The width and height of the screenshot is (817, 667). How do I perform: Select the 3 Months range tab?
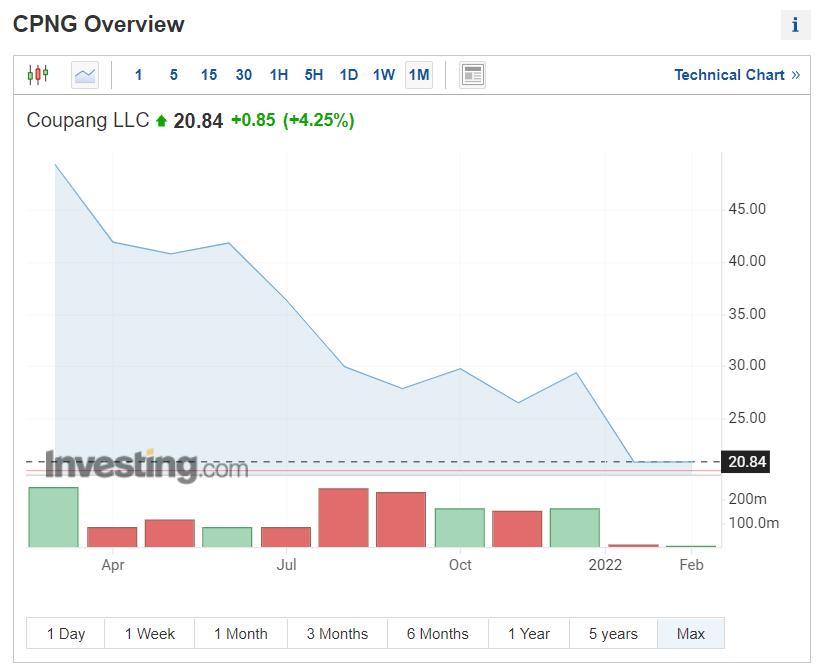[x=337, y=634]
